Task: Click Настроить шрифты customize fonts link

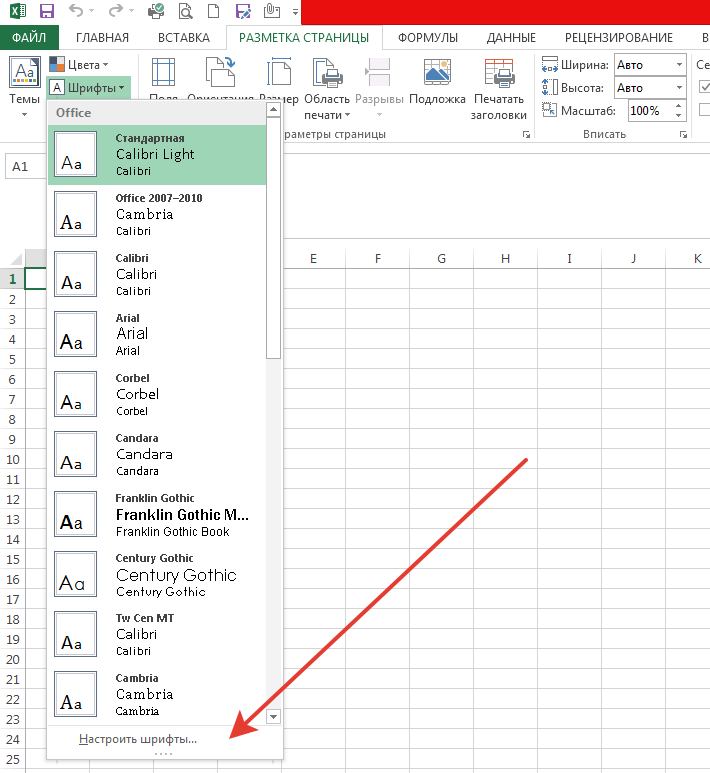Action: click(x=138, y=739)
